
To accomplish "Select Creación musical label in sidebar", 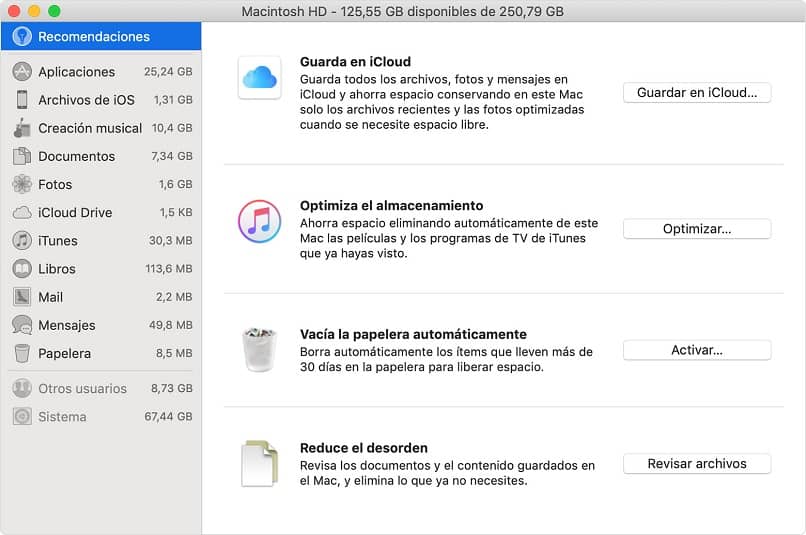I will [x=90, y=128].
